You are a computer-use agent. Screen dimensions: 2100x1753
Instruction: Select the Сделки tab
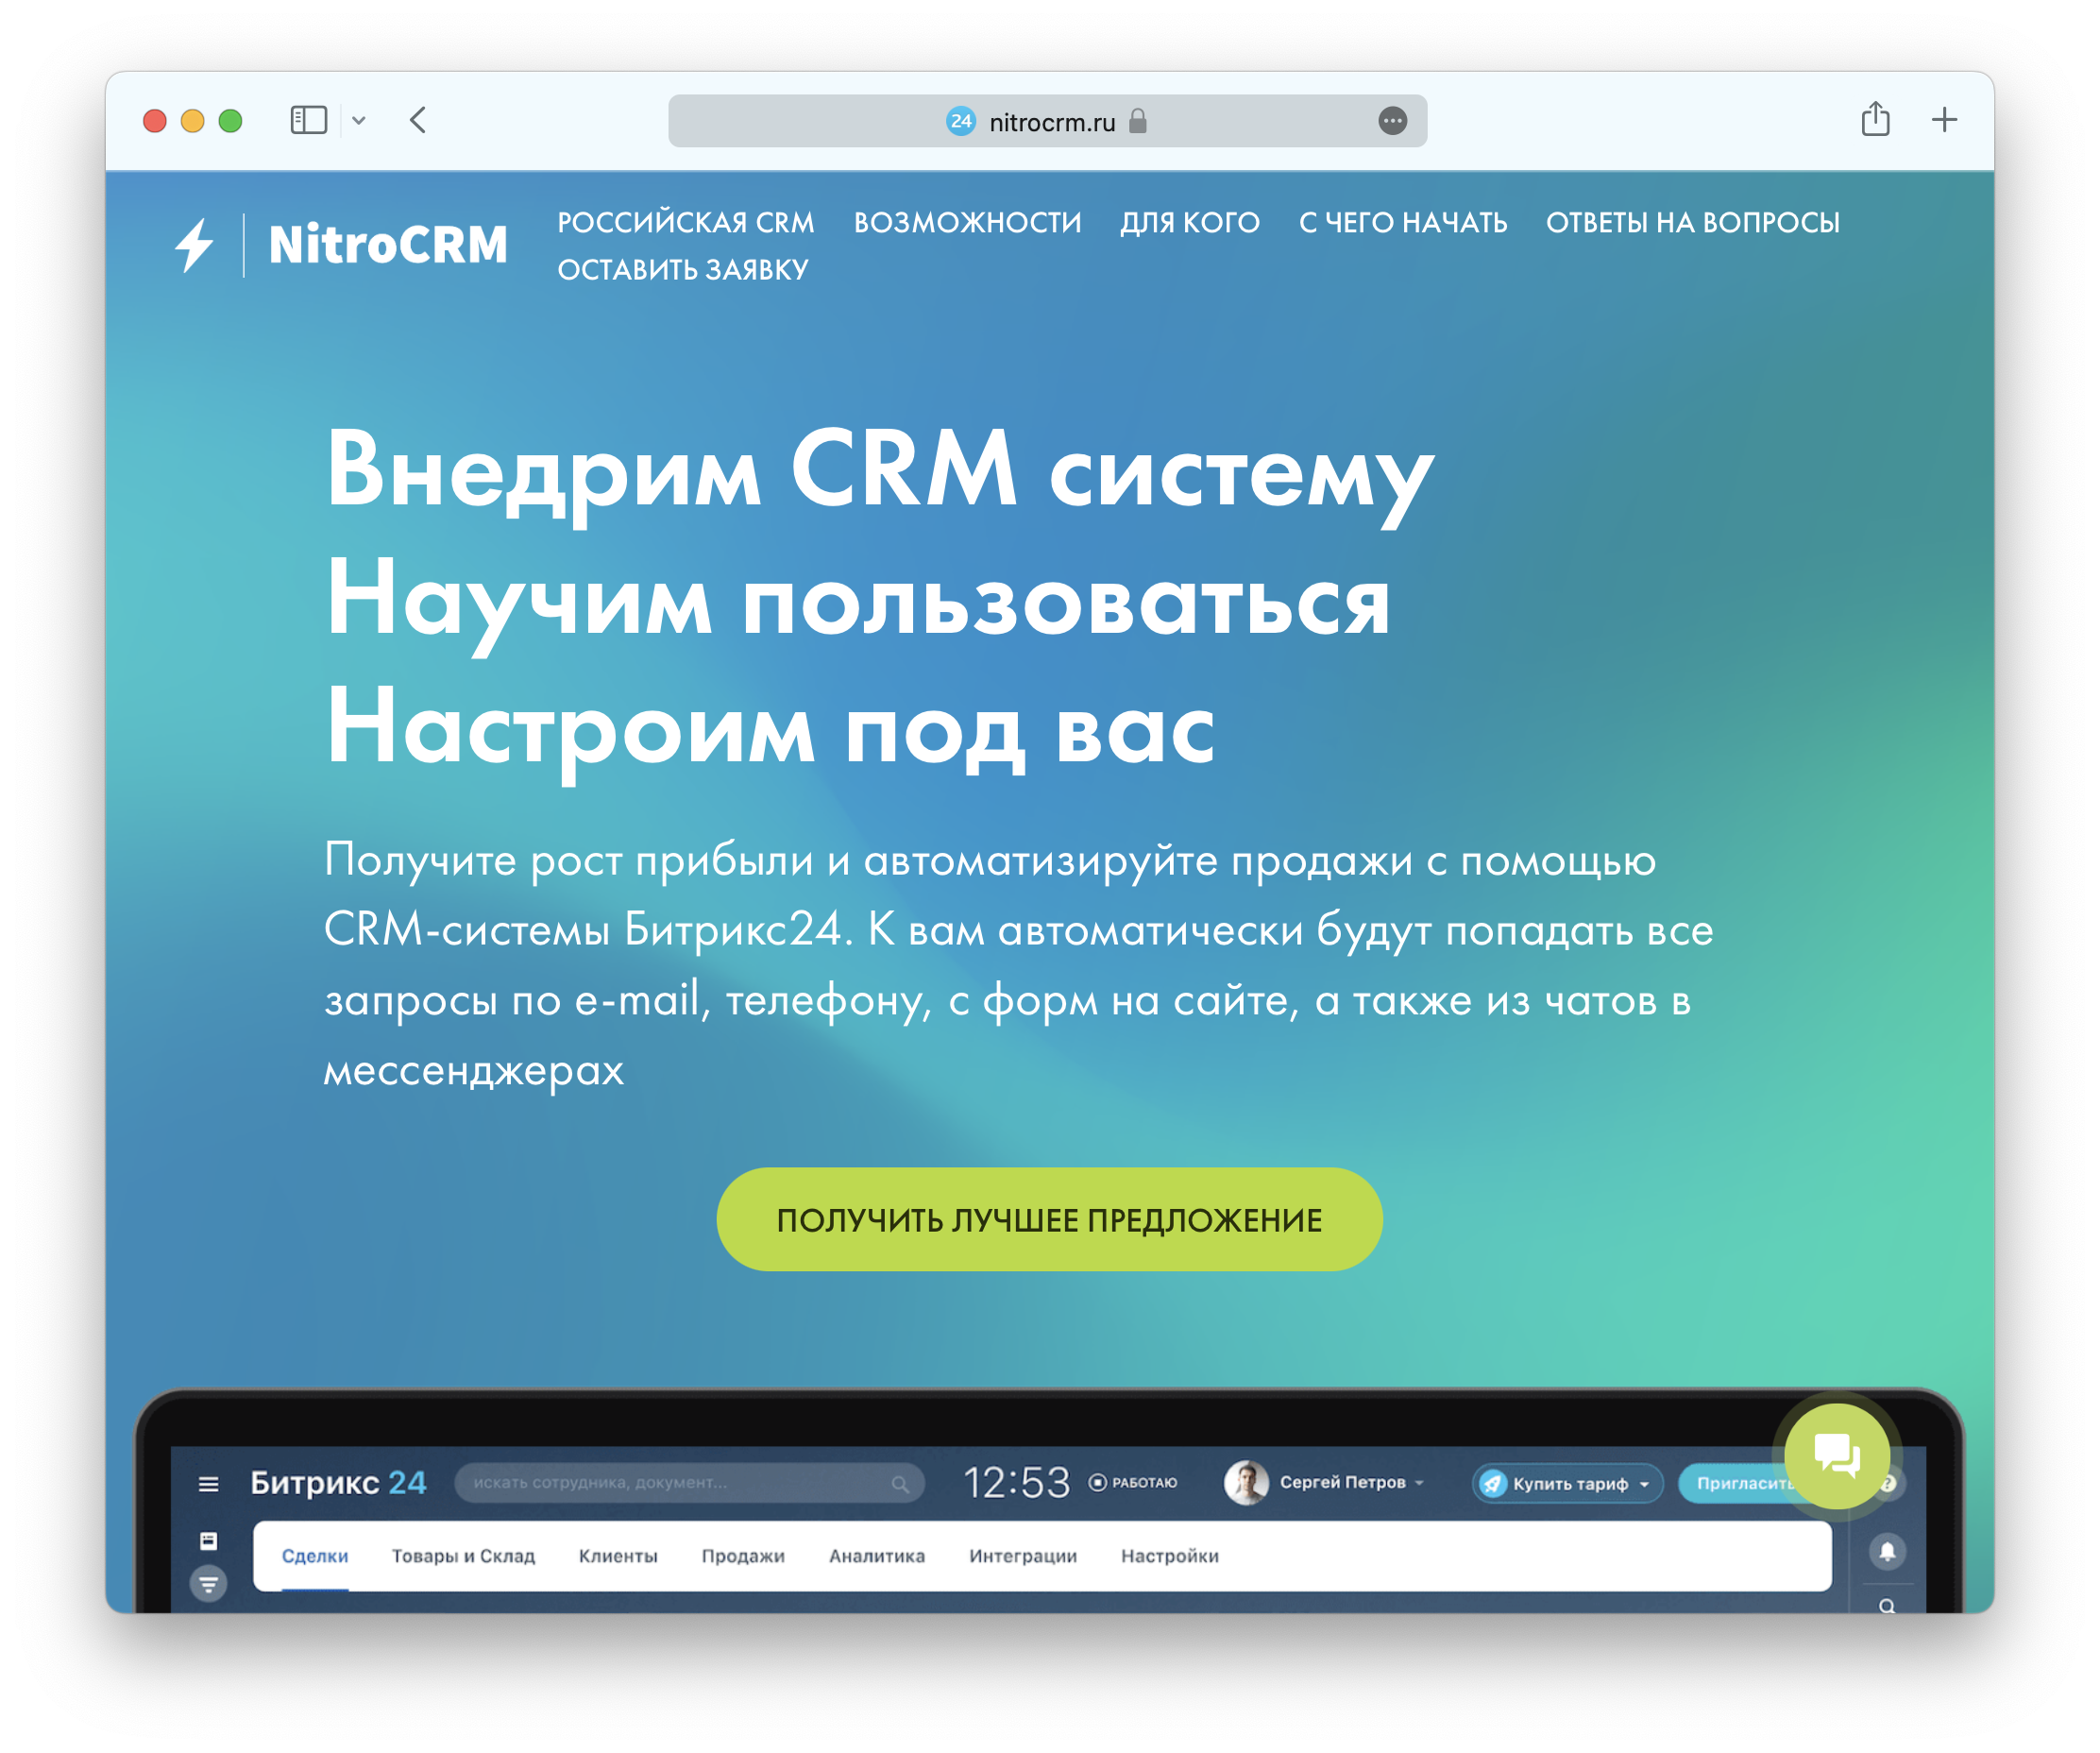(x=315, y=1557)
